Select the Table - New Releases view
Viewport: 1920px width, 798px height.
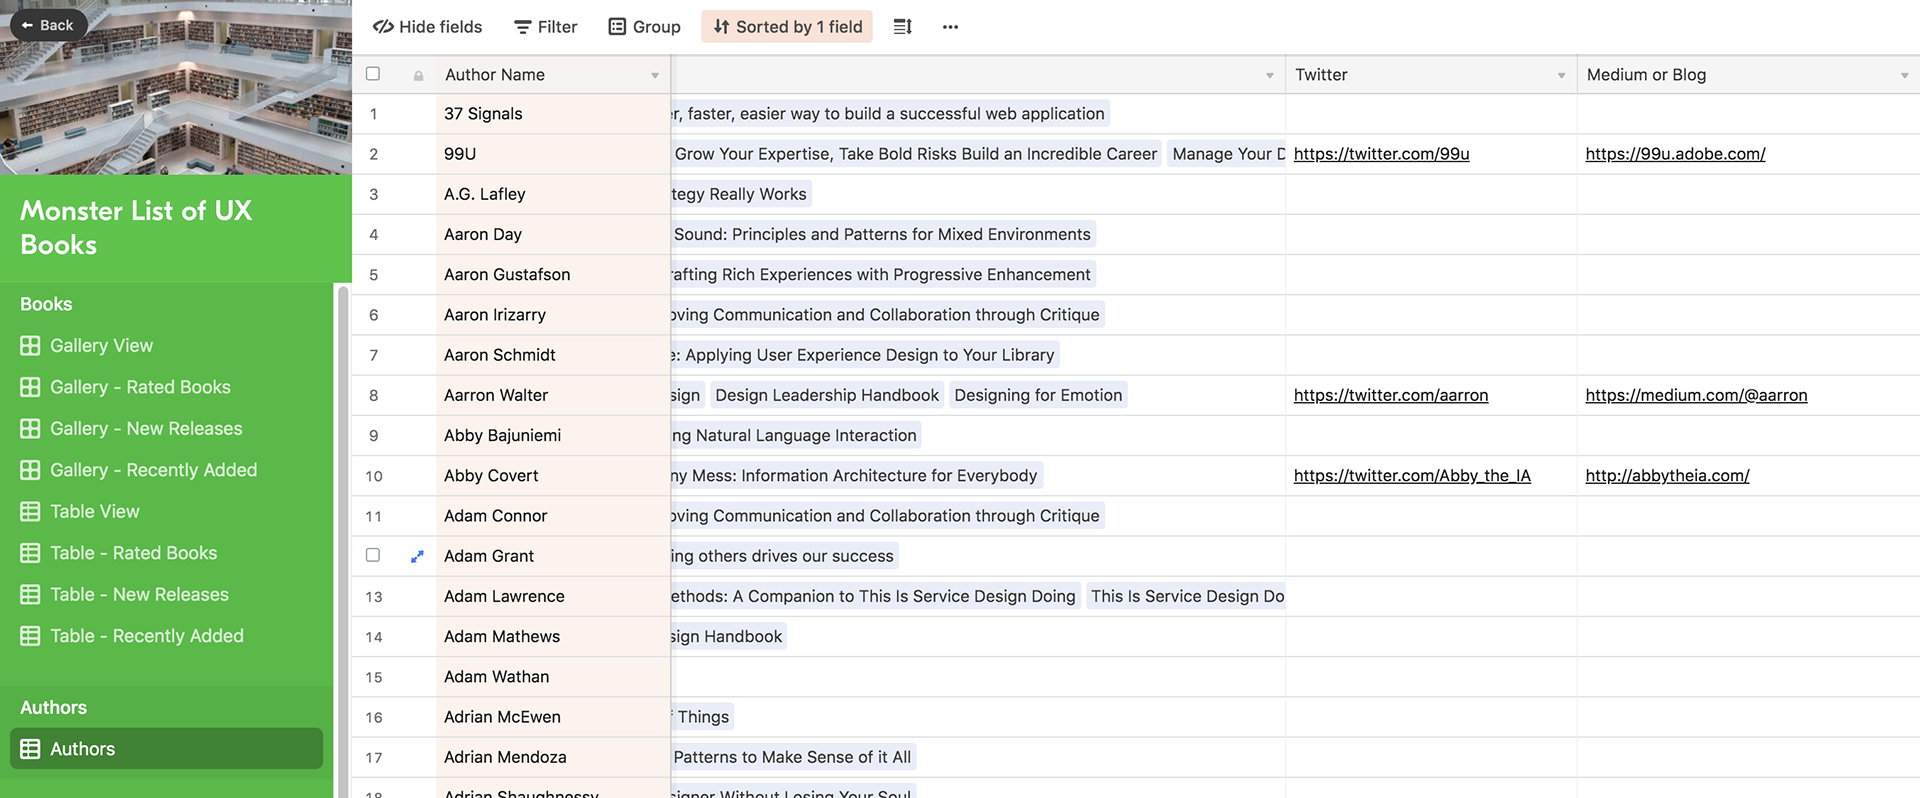(x=140, y=595)
